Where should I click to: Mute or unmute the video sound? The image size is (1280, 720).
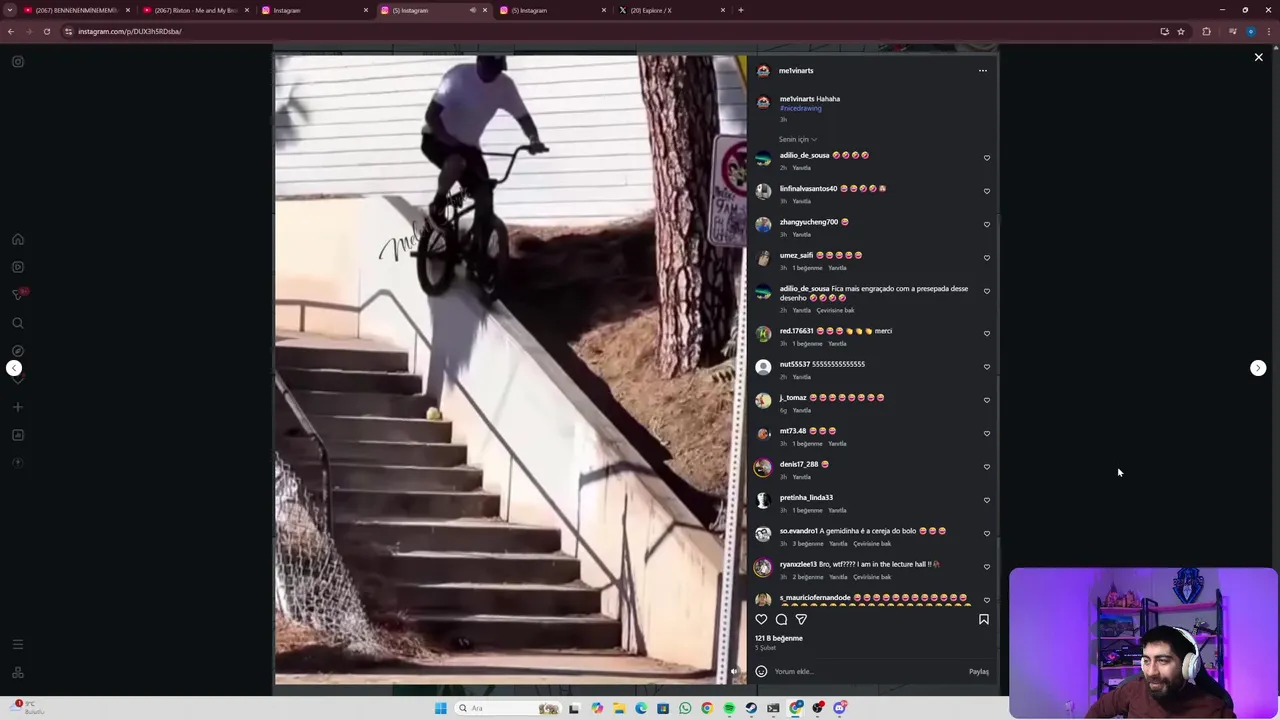pos(734,672)
